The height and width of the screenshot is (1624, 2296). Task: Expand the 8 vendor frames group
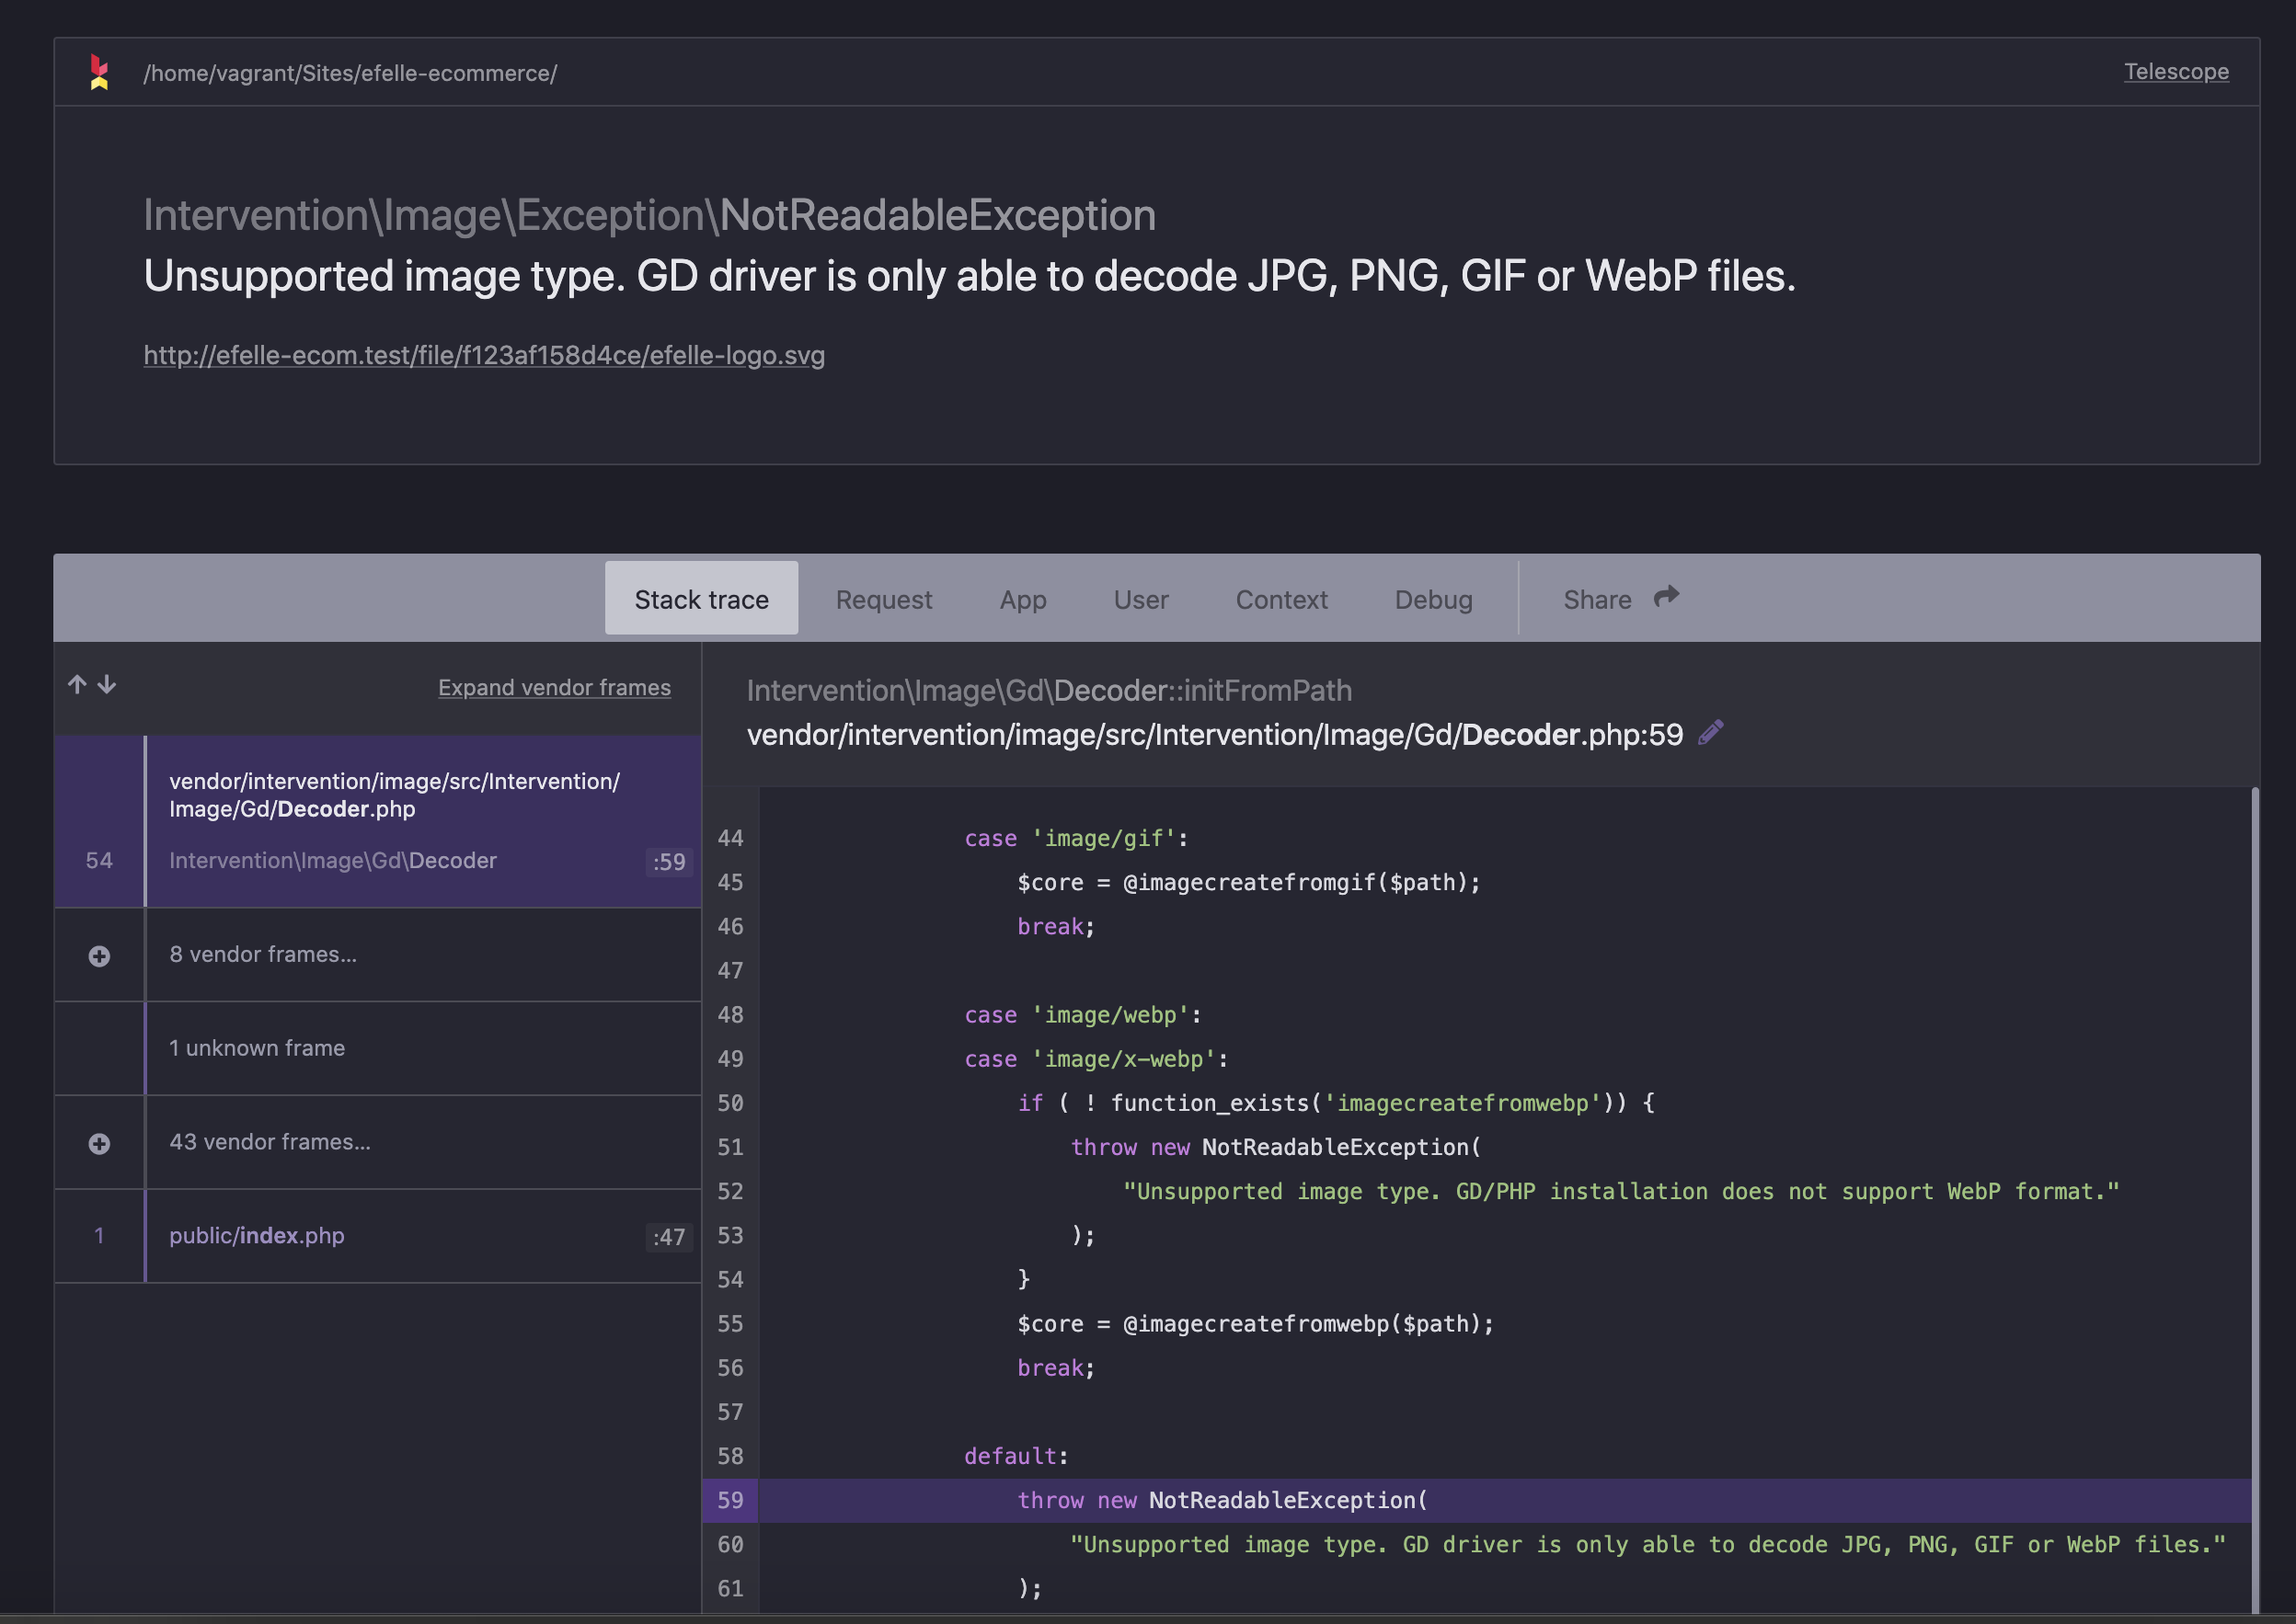[x=263, y=955]
